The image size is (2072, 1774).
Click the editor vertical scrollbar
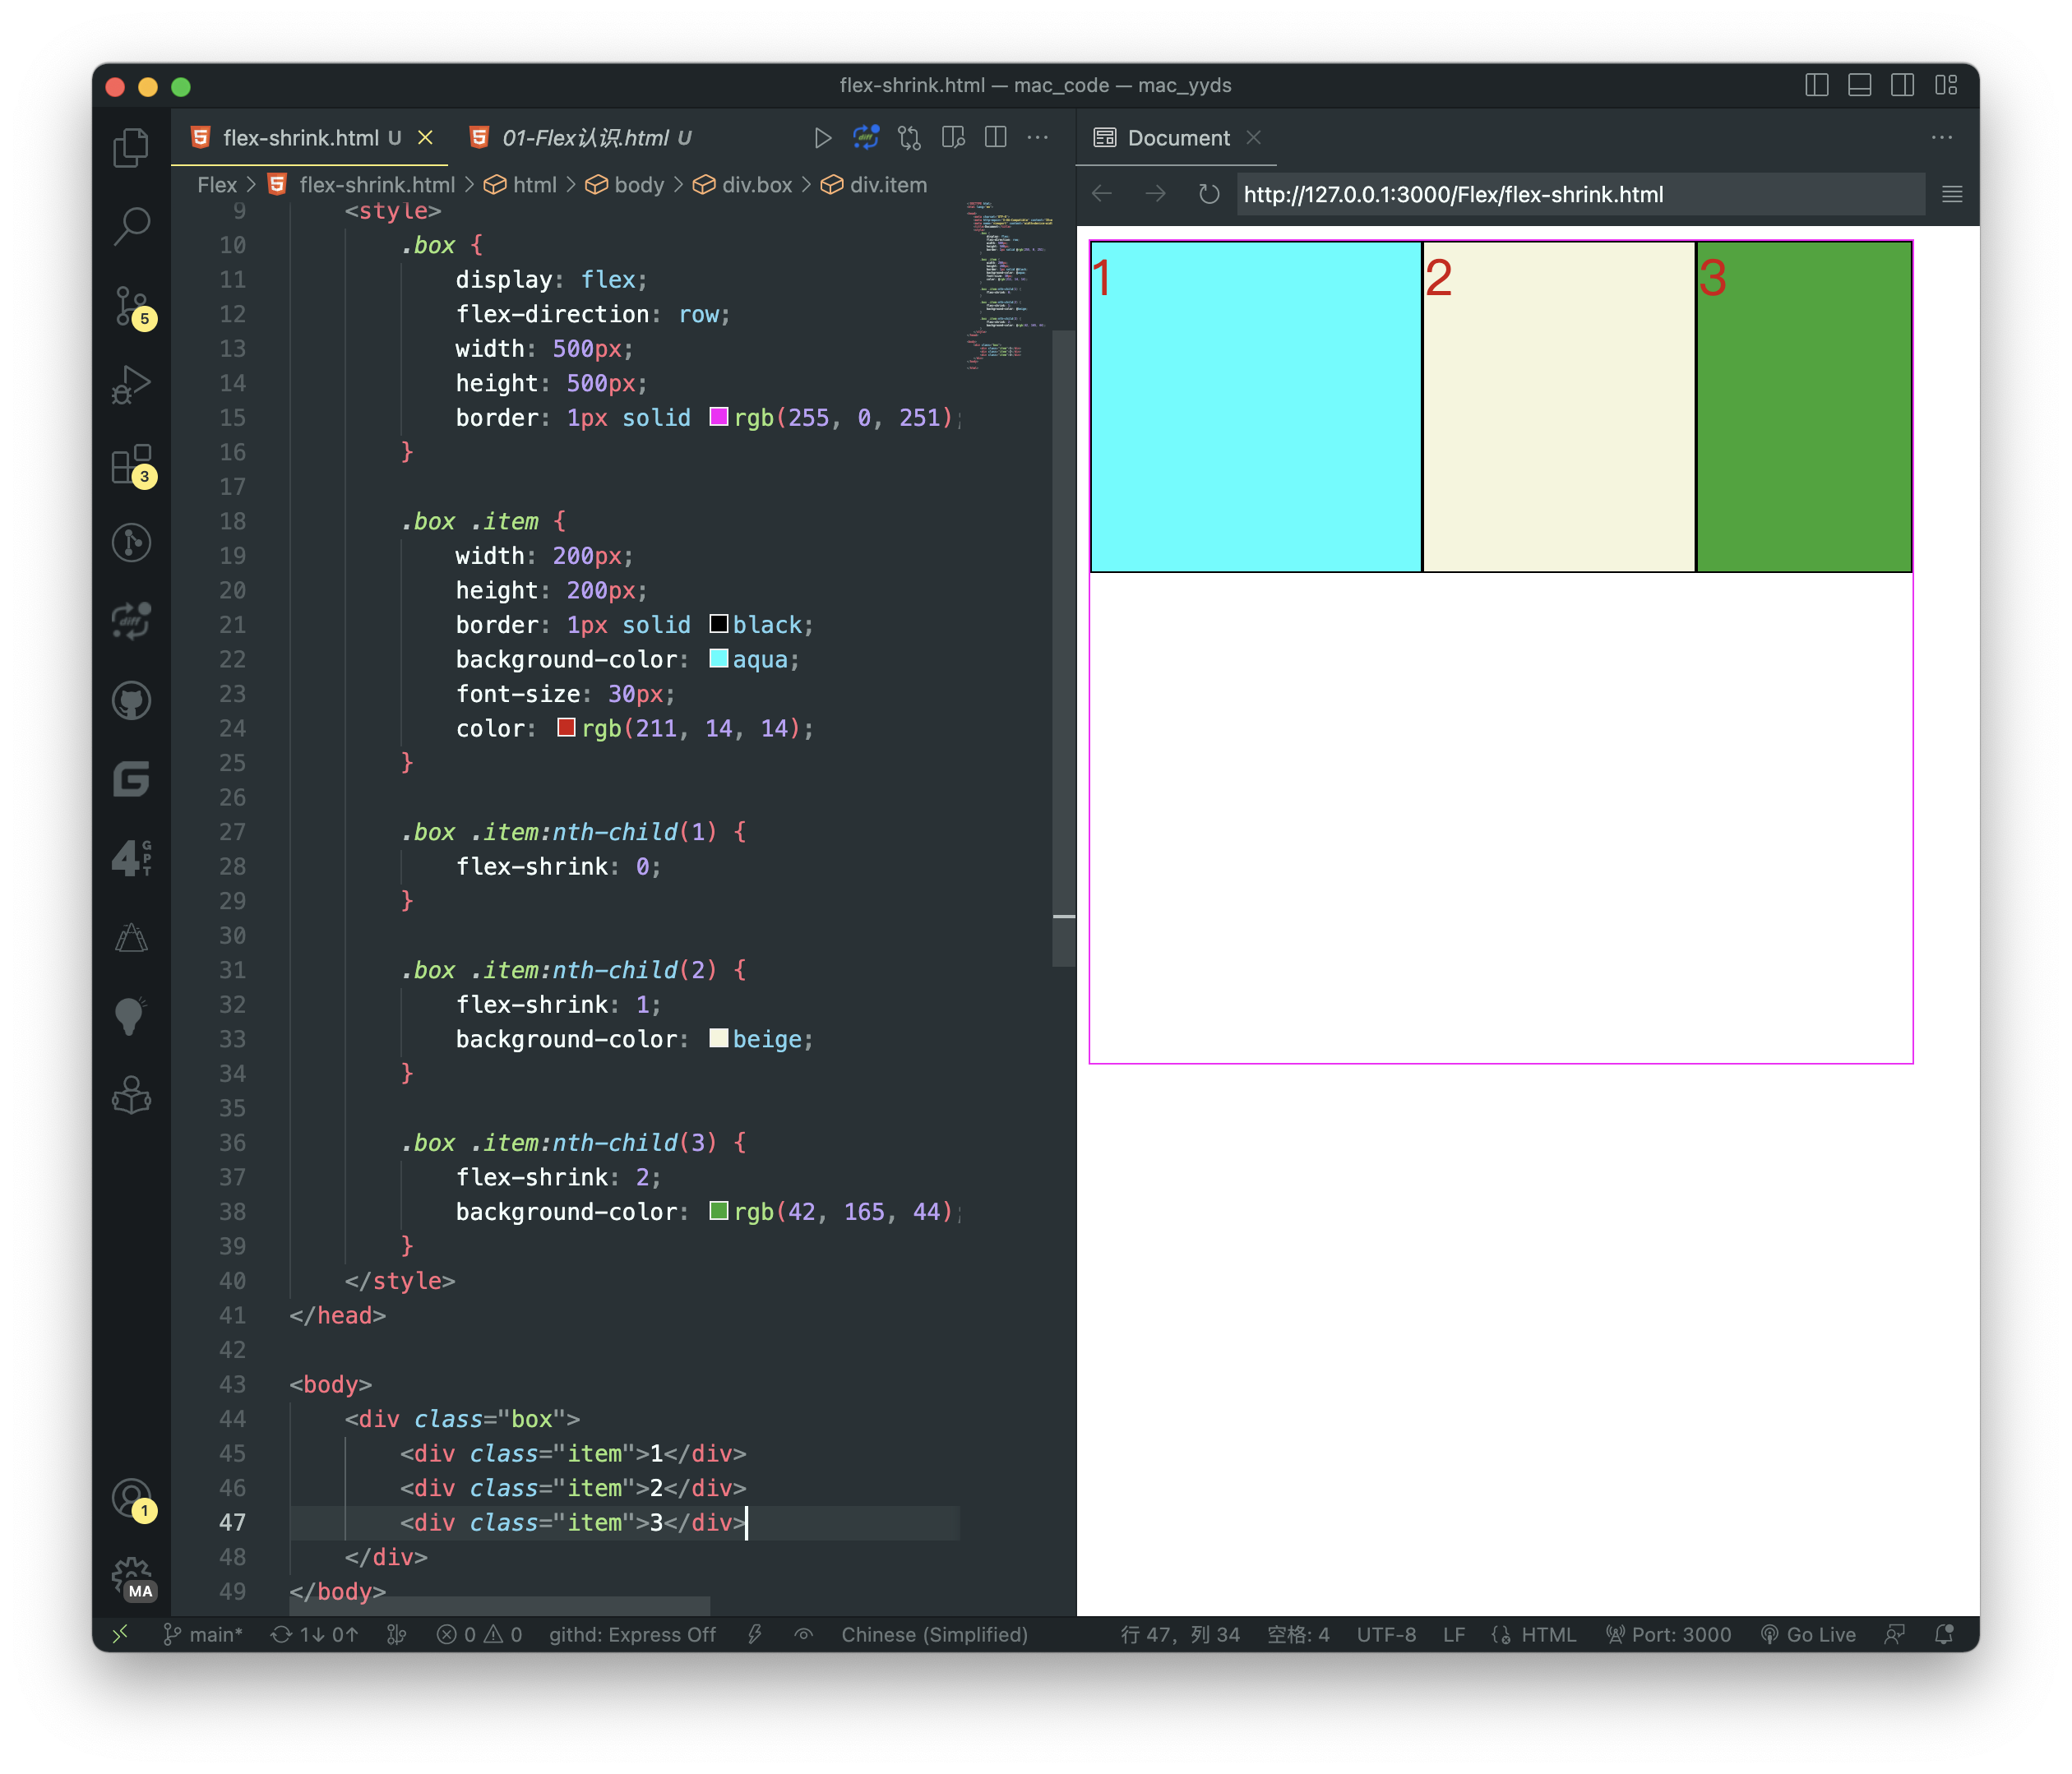[x=1064, y=648]
